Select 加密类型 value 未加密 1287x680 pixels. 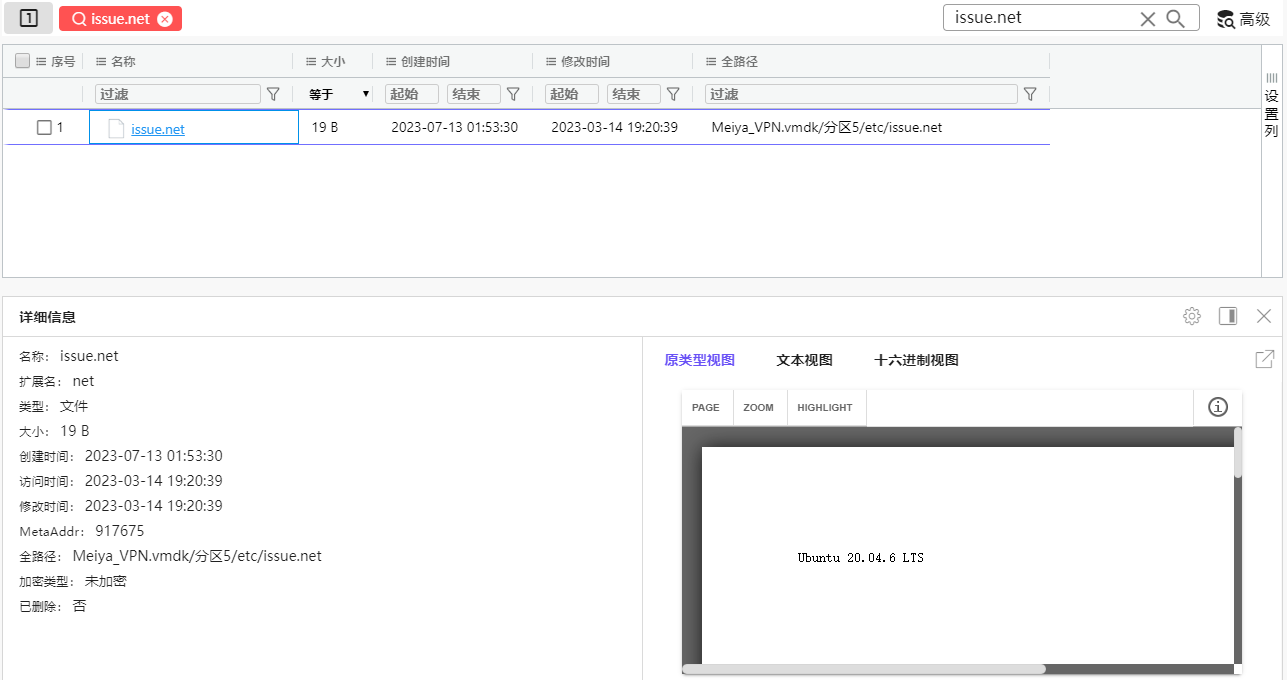coord(106,581)
